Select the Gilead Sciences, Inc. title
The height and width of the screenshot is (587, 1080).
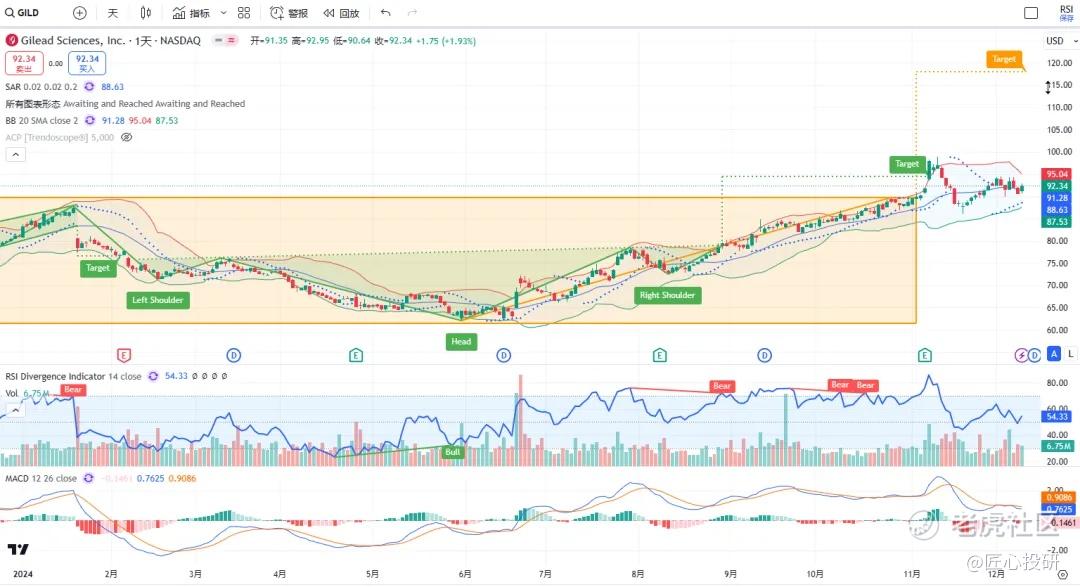tap(73, 41)
